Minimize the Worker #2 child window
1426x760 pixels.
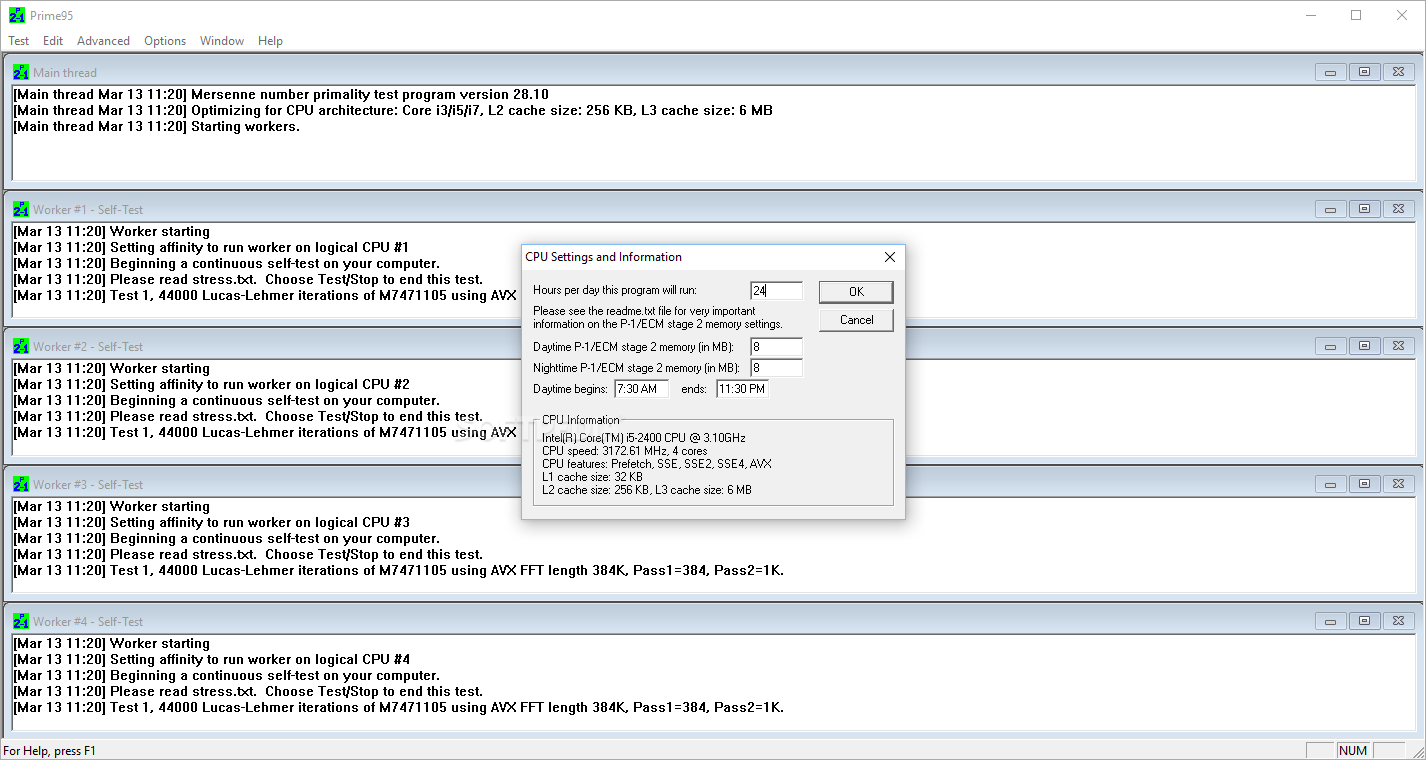click(1330, 346)
